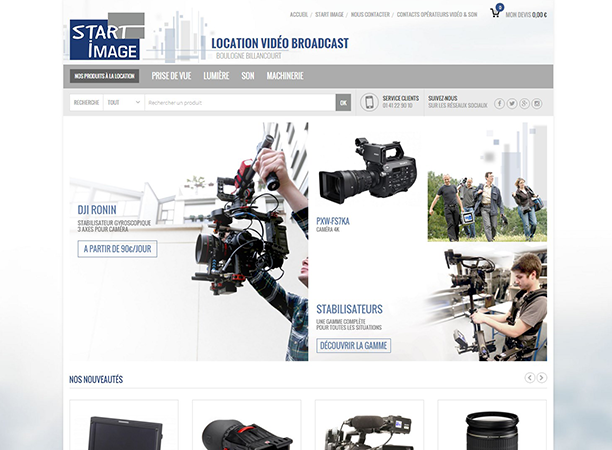Image resolution: width=612 pixels, height=450 pixels.
Task: Open the lens product thumbnail
Action: [x=492, y=432]
